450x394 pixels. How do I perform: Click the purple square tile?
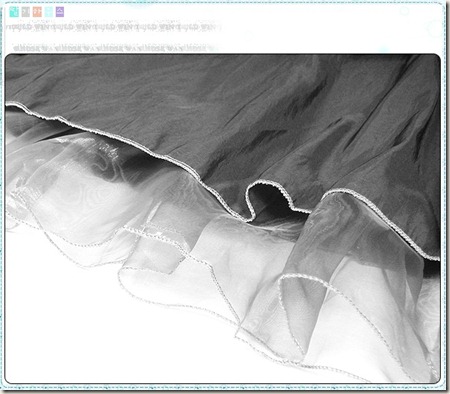coord(60,12)
